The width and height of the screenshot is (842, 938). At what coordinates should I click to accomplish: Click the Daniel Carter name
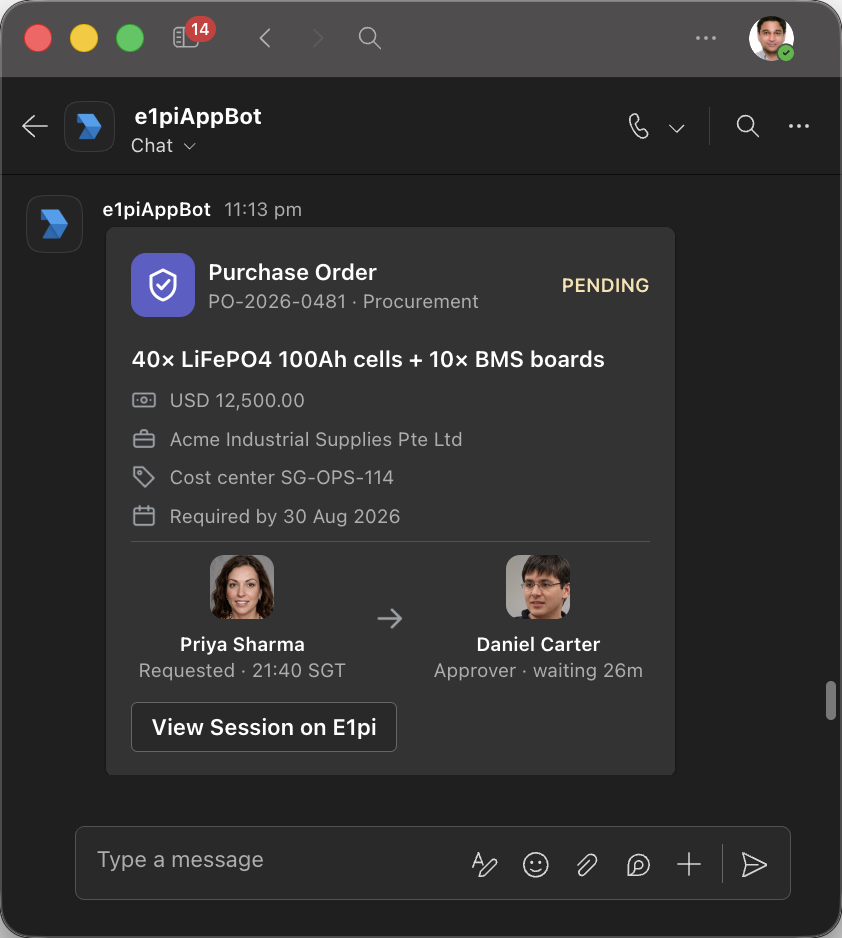(538, 644)
